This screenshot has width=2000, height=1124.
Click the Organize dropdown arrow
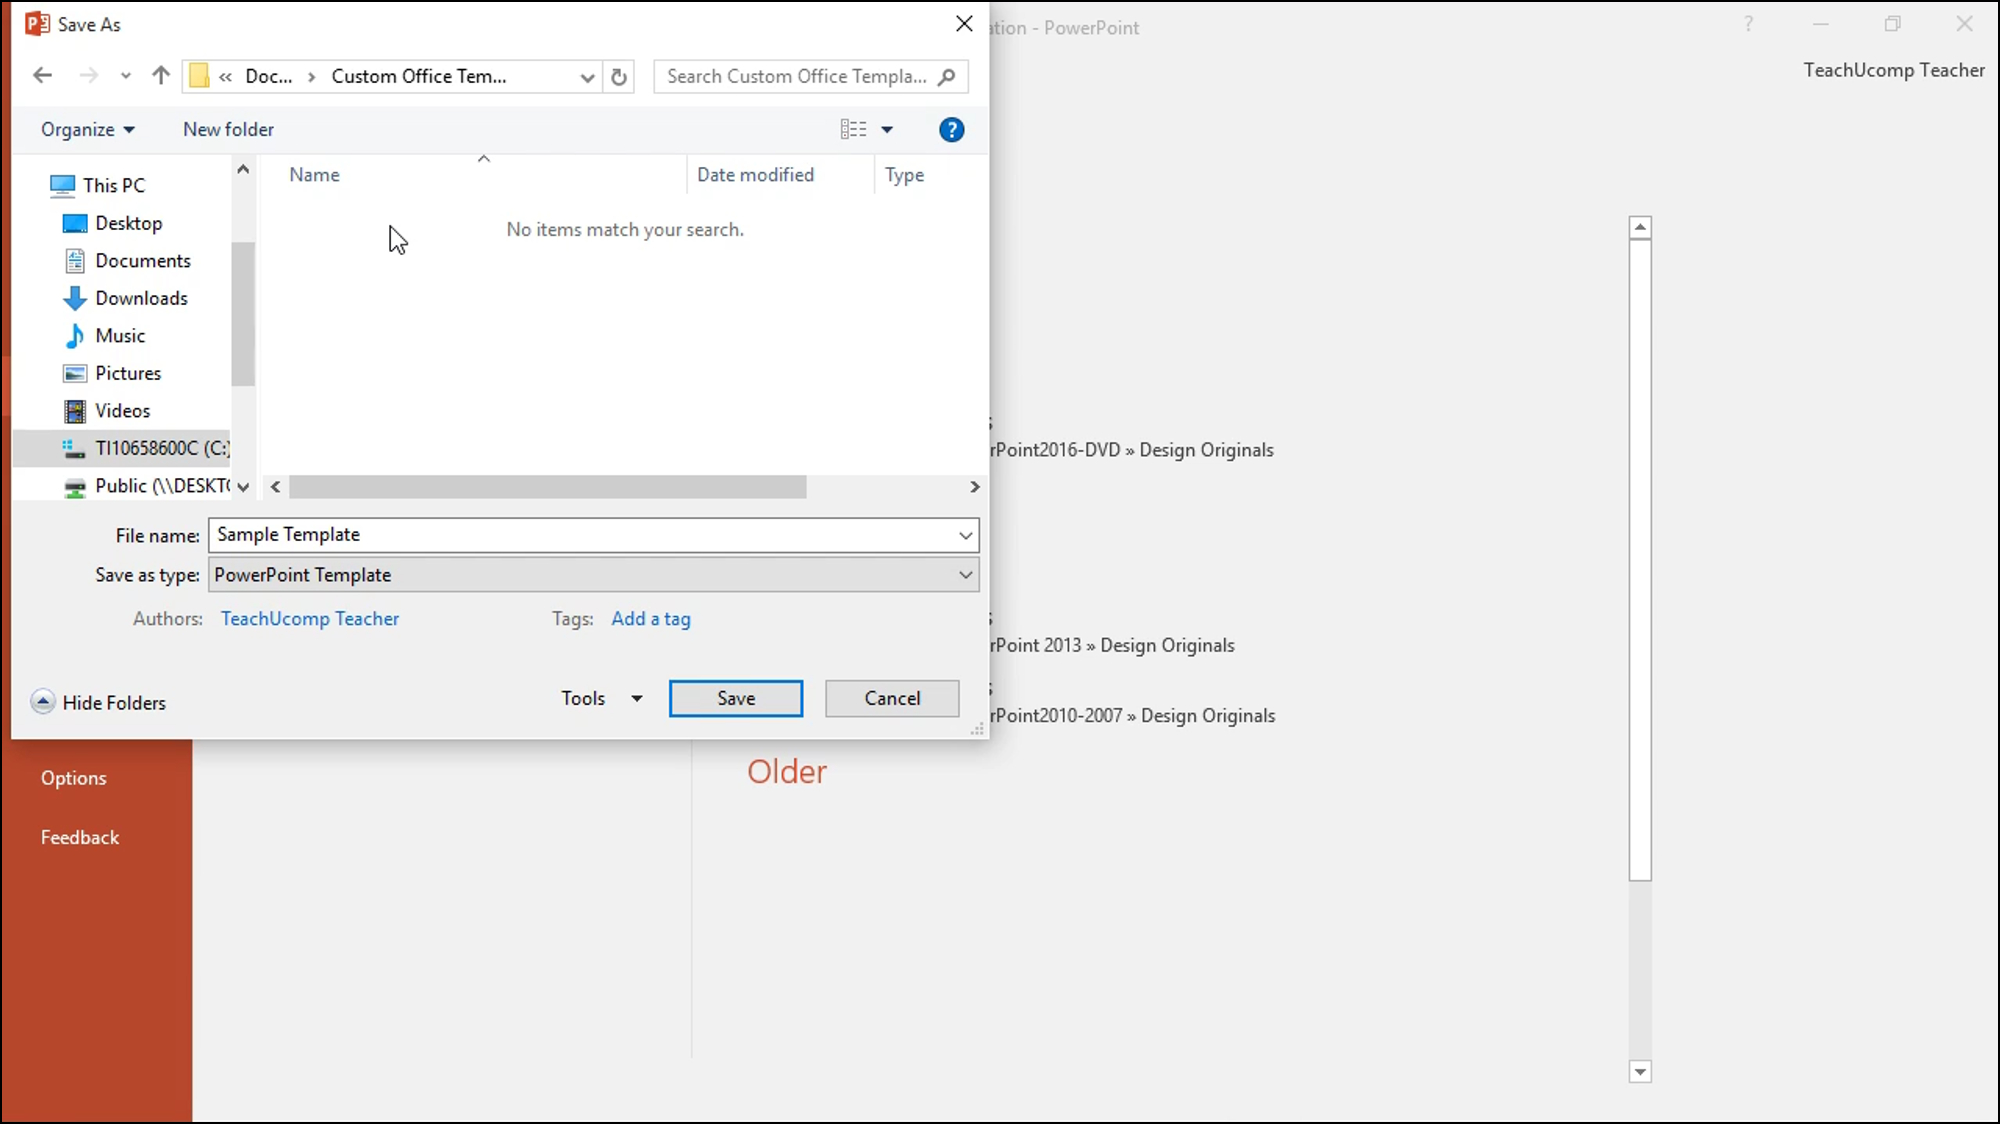coord(128,129)
